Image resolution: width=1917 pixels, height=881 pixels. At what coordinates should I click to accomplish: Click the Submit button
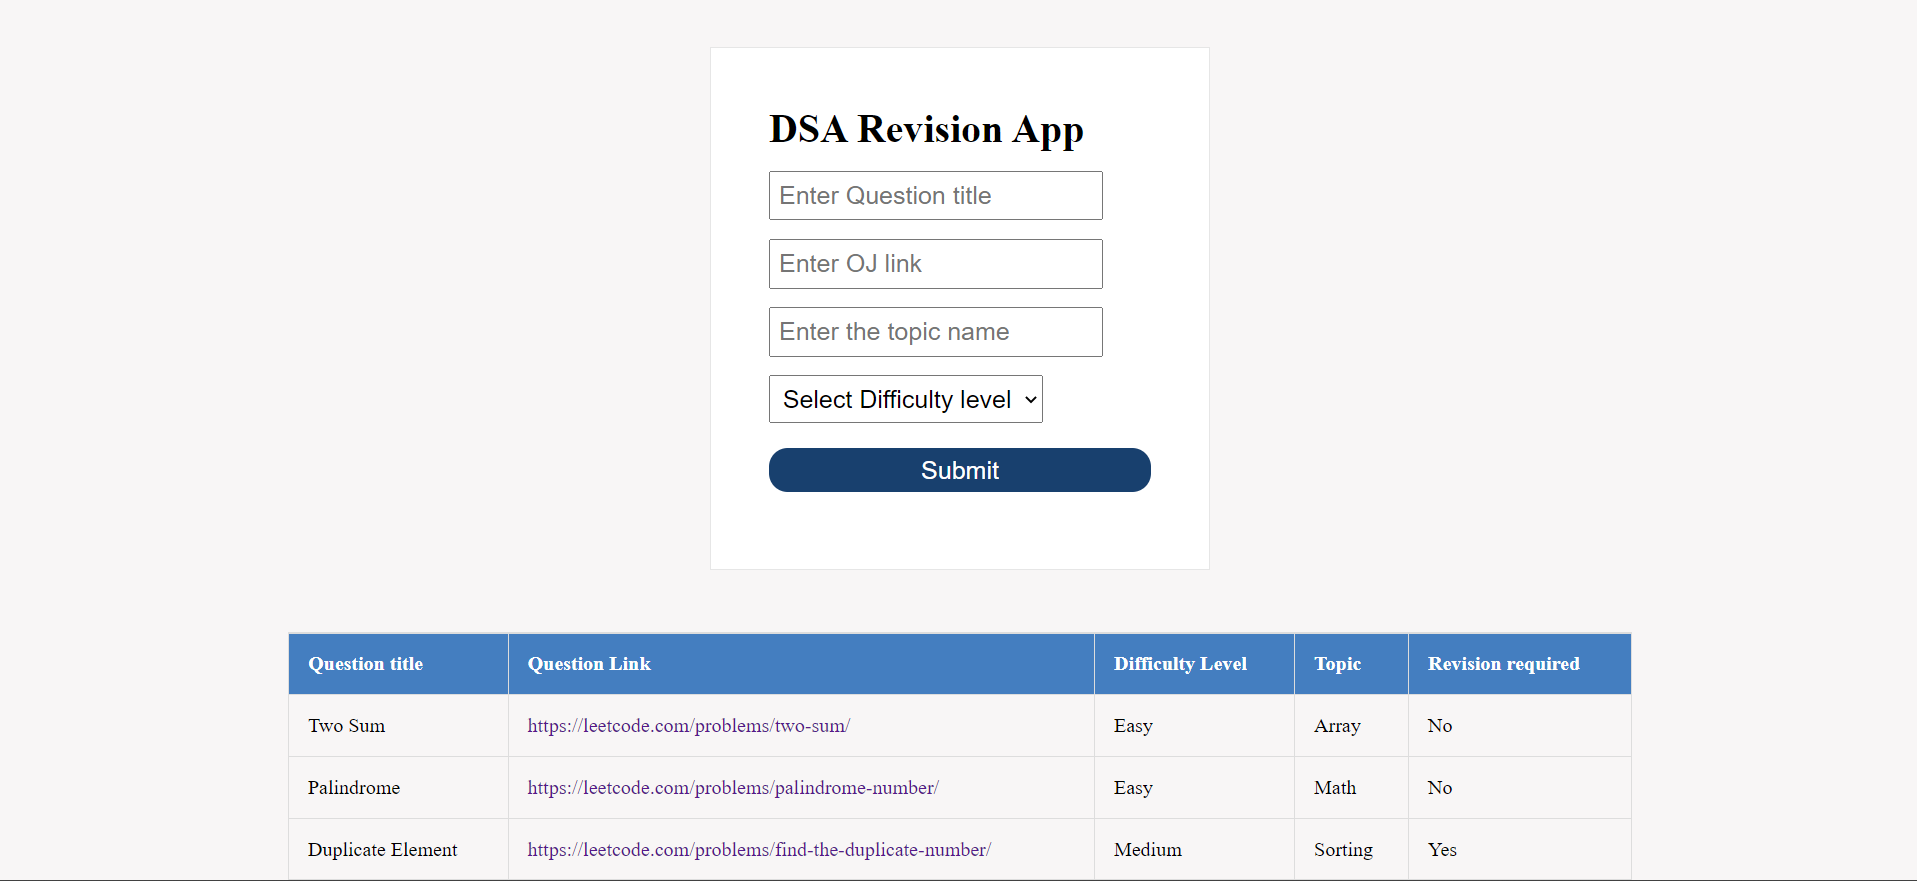959,470
